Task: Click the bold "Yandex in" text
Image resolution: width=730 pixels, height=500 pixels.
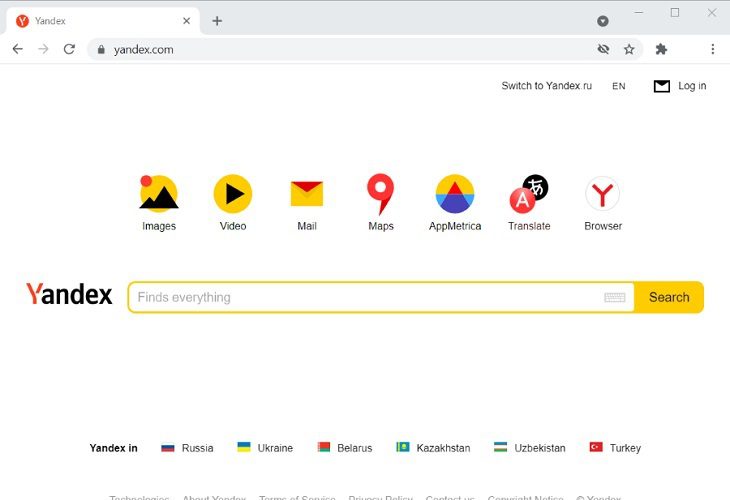Action: [x=113, y=448]
